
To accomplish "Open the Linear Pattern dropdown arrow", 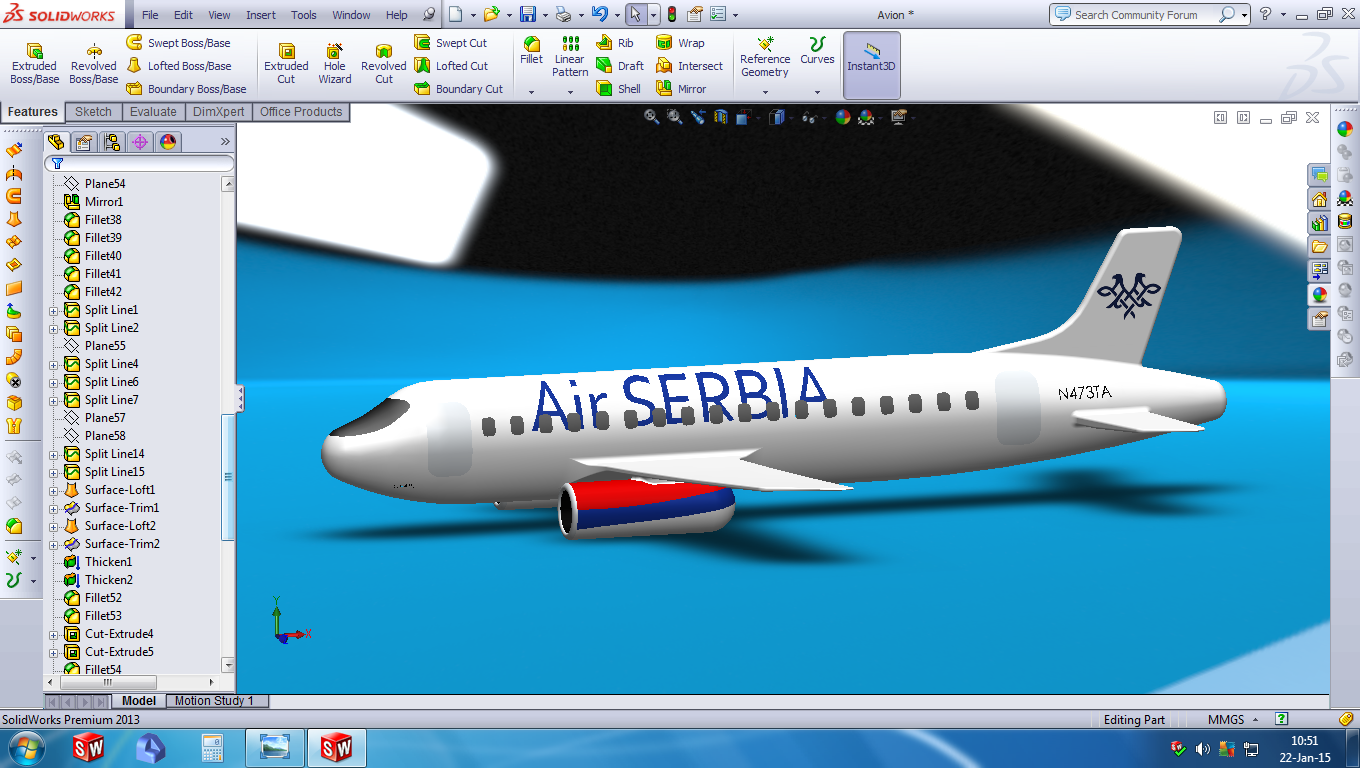I will 570,92.
